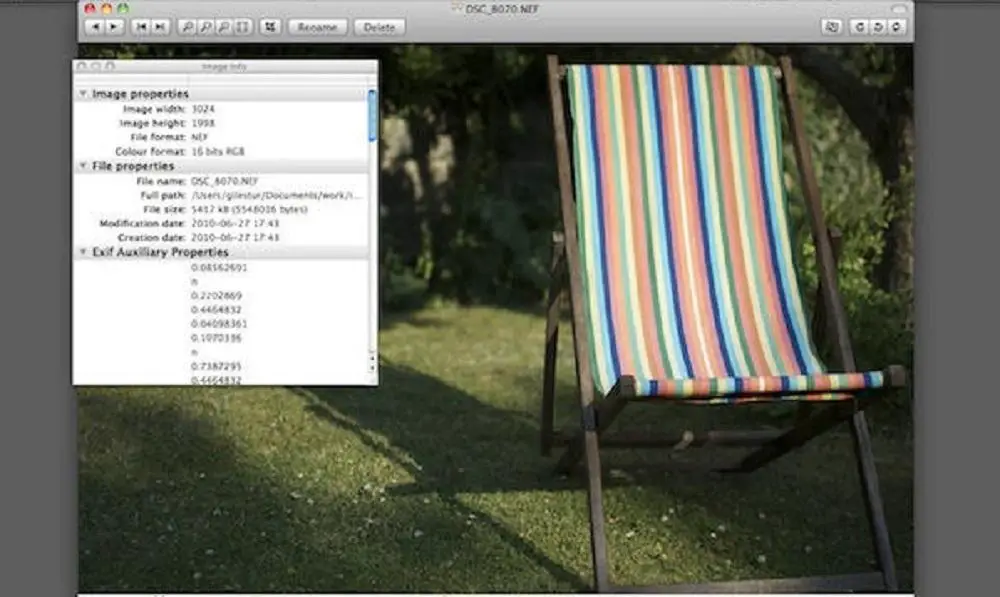Image resolution: width=1000 pixels, height=597 pixels.
Task: Collapse the Exif Auxiliary Properties section
Action: pyautogui.click(x=83, y=253)
